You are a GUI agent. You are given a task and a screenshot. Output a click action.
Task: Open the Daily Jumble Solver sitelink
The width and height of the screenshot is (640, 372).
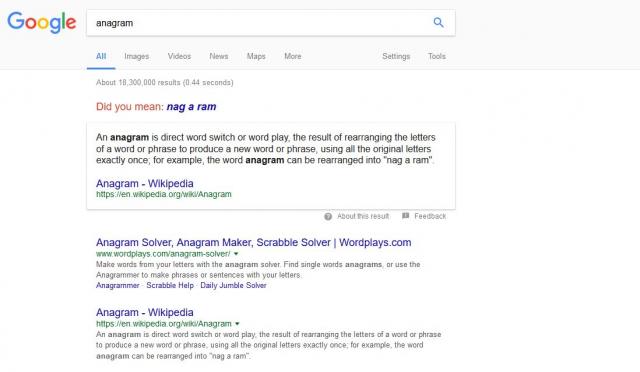tap(233, 285)
